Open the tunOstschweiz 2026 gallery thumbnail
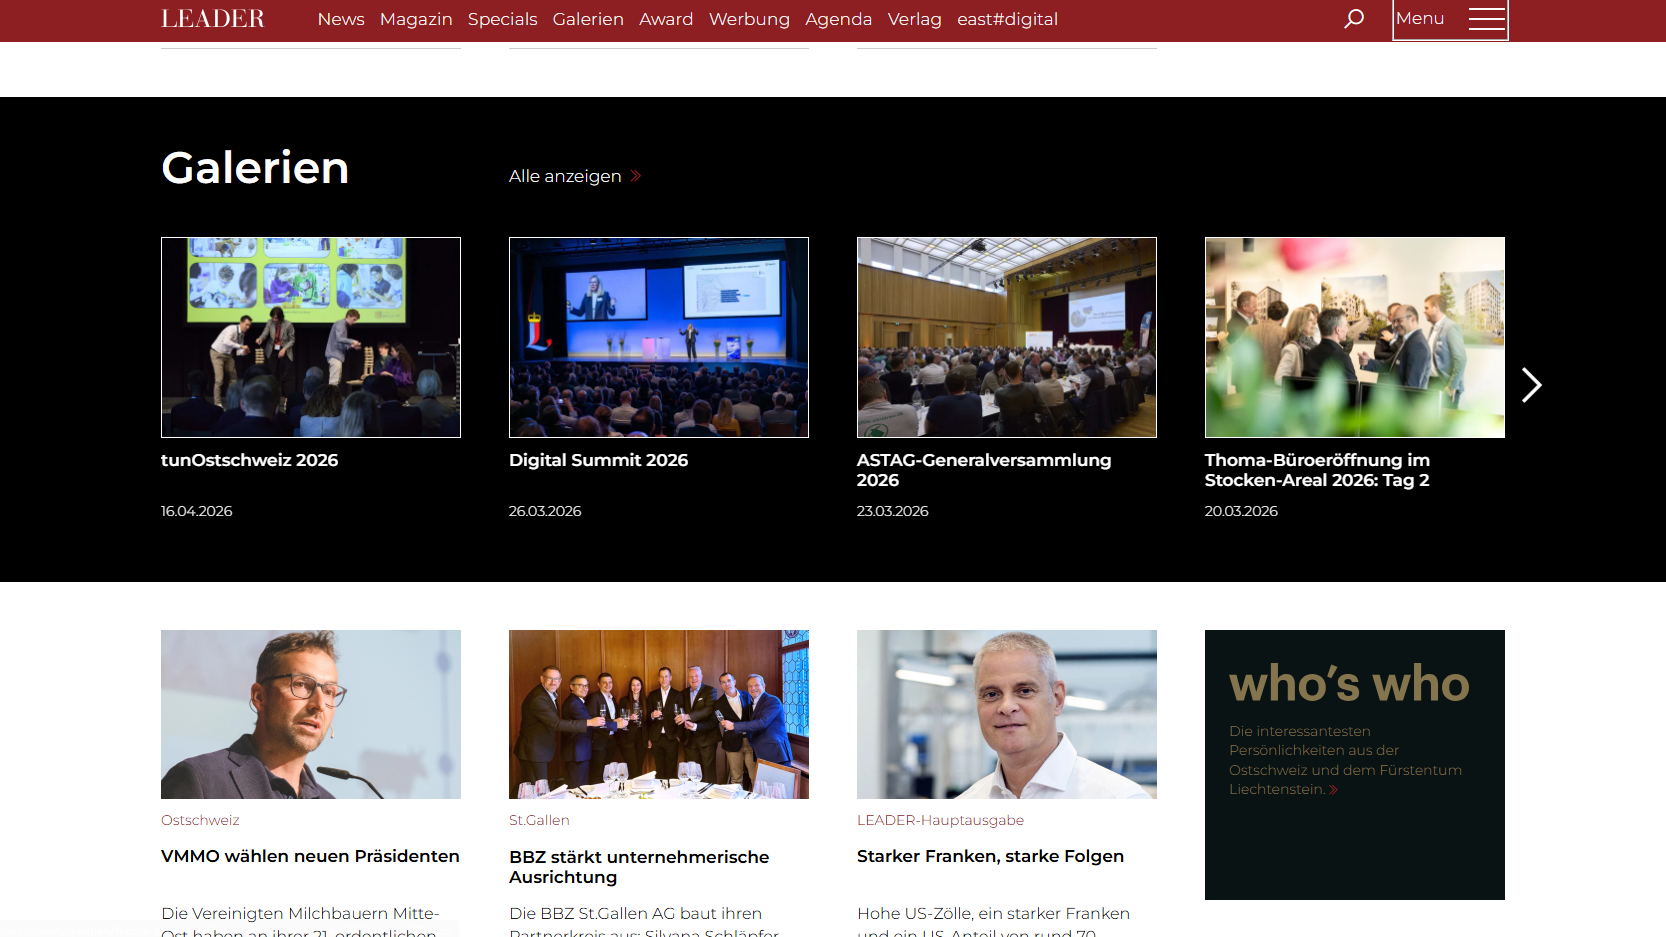This screenshot has width=1666, height=937. 311,337
